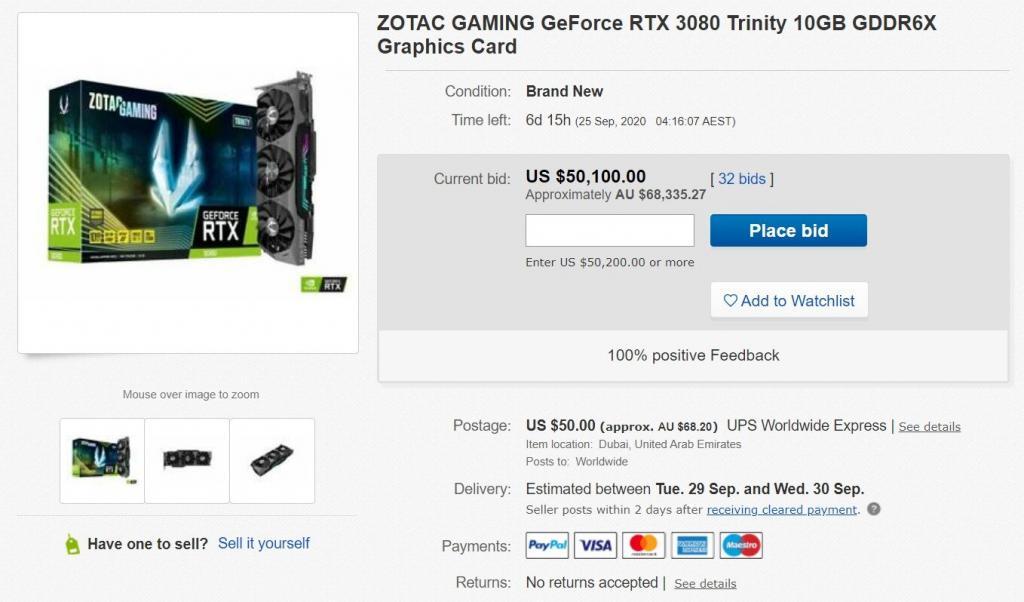Add this item to Watchlist

[789, 300]
